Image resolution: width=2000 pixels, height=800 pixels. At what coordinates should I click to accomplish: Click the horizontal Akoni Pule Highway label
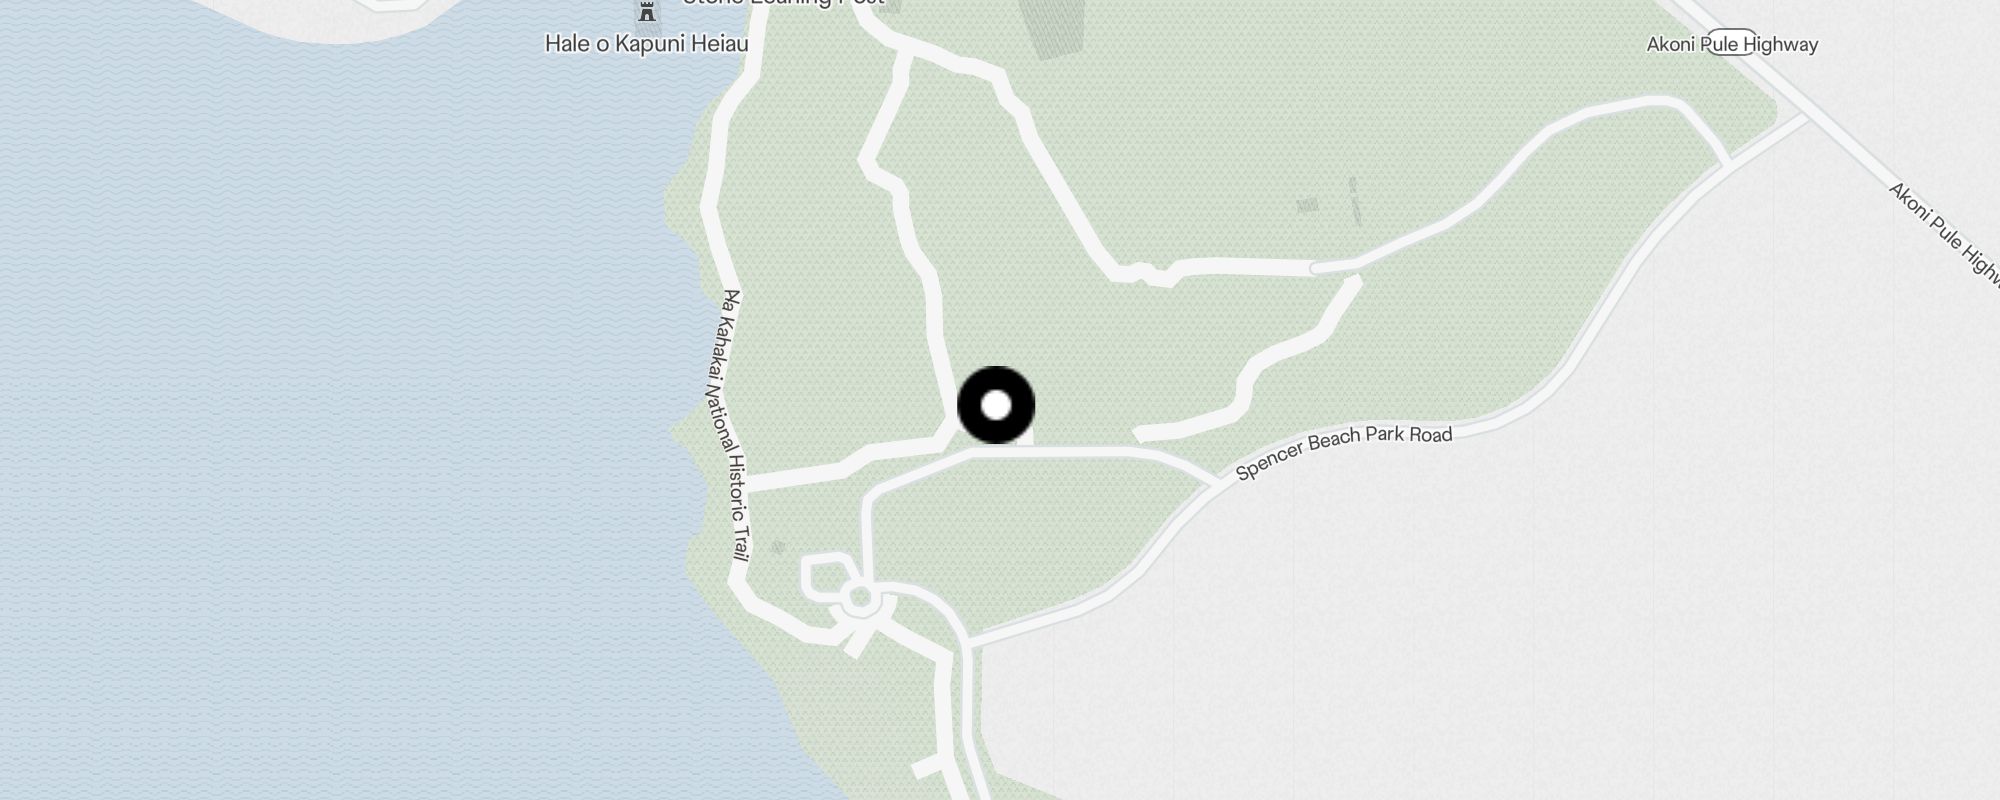pos(1732,44)
